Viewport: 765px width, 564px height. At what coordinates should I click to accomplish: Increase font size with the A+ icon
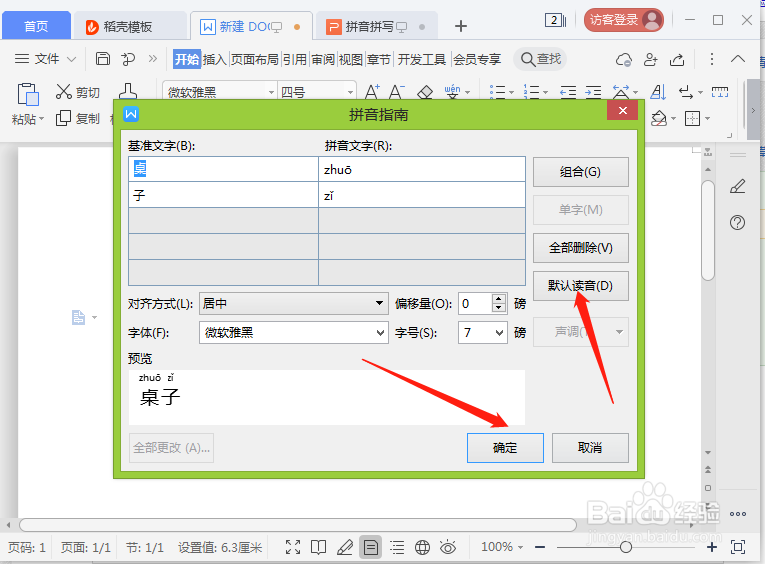tap(372, 92)
